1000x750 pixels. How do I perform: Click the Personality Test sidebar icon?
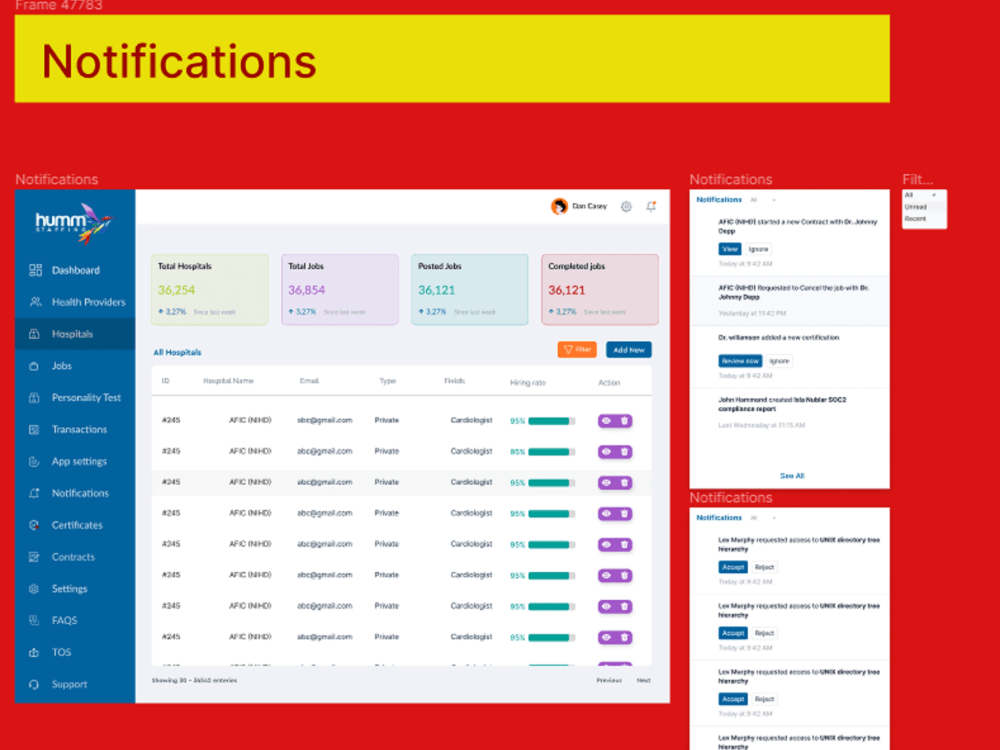34,398
